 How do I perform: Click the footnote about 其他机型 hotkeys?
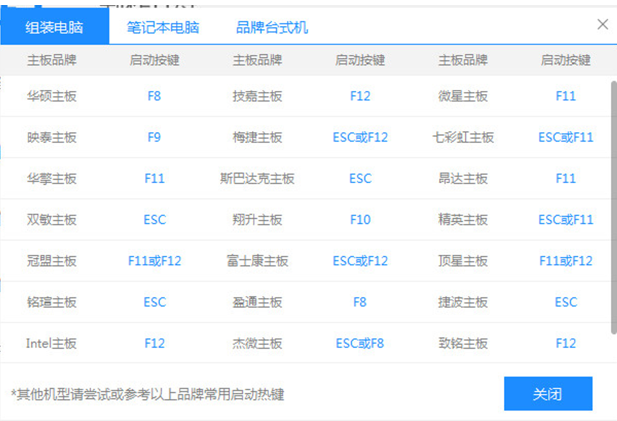[x=148, y=394]
